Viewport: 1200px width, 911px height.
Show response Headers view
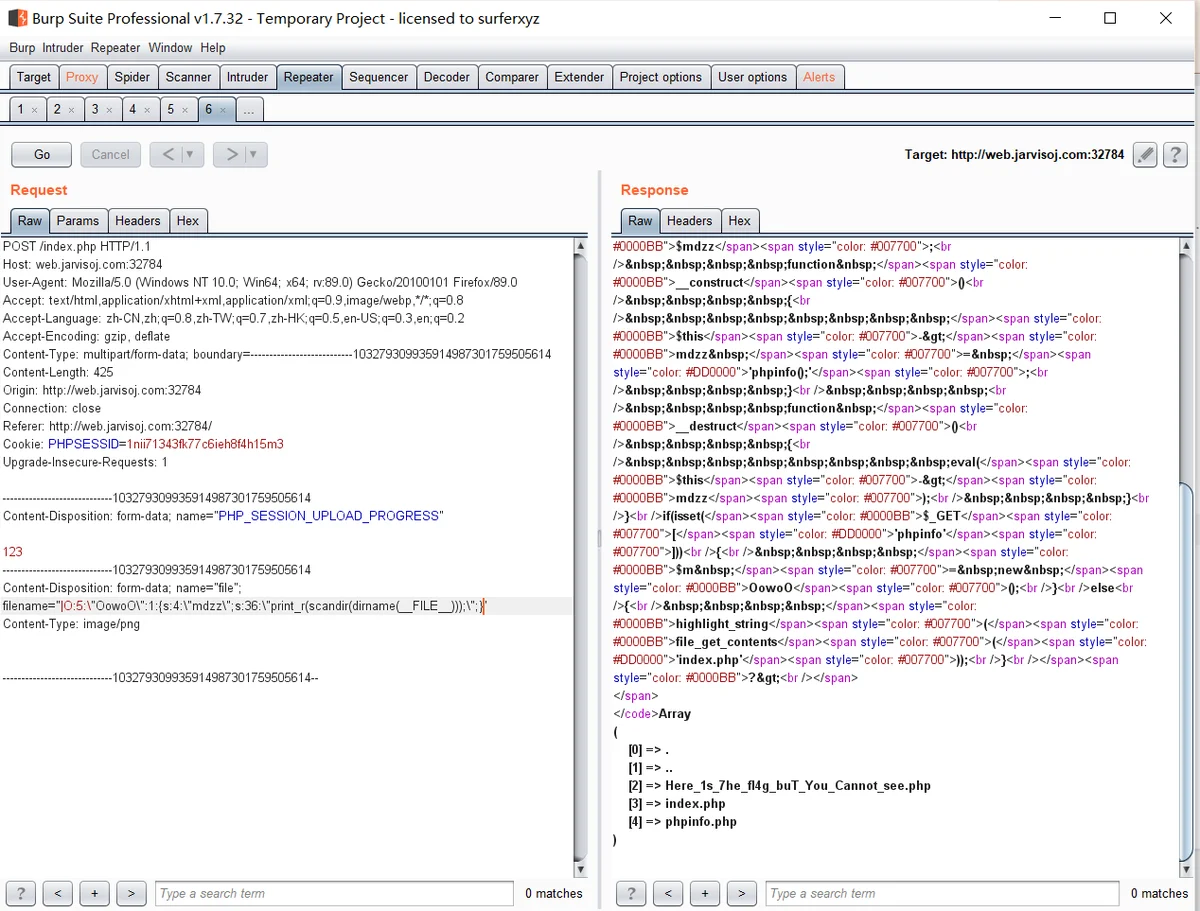tap(690, 221)
